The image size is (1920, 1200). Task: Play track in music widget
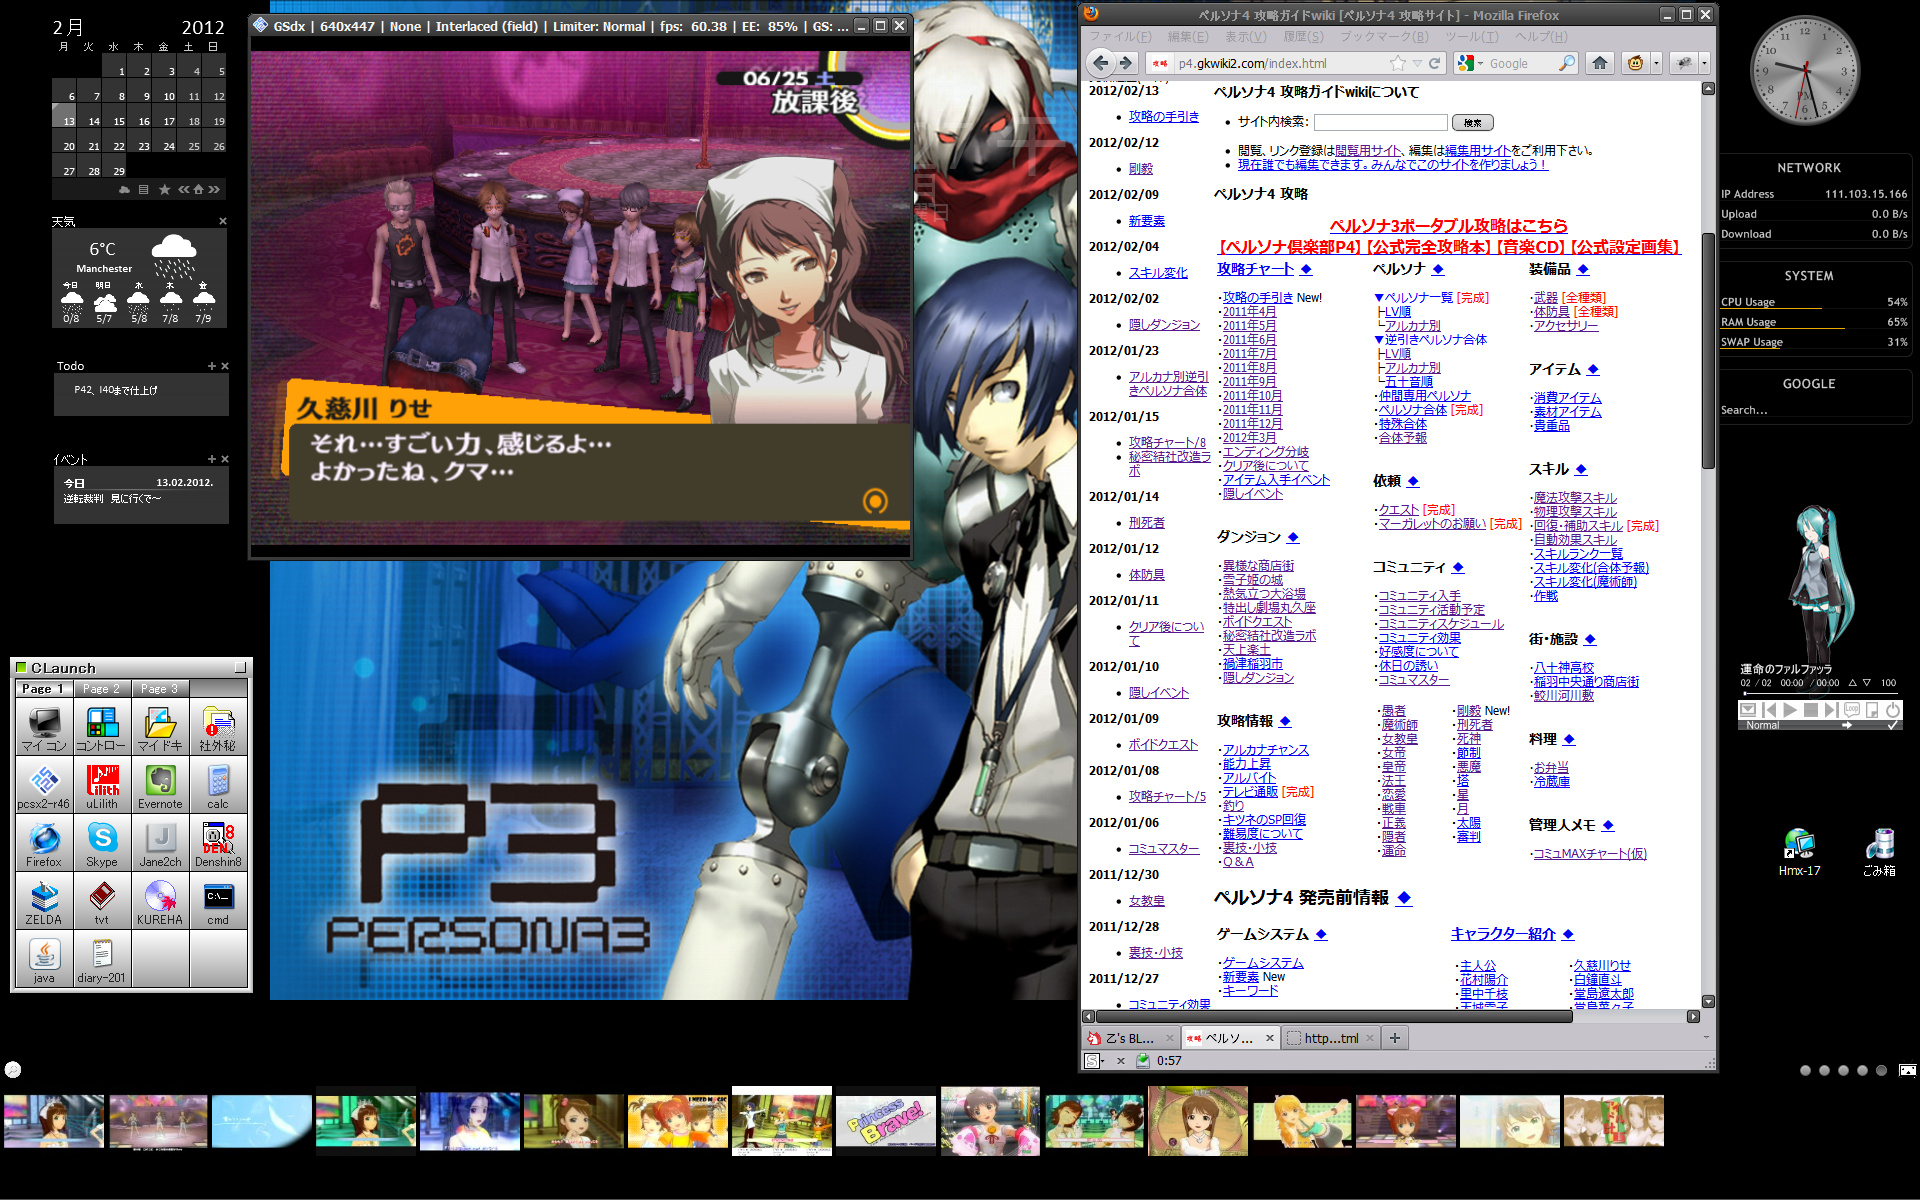1790,709
